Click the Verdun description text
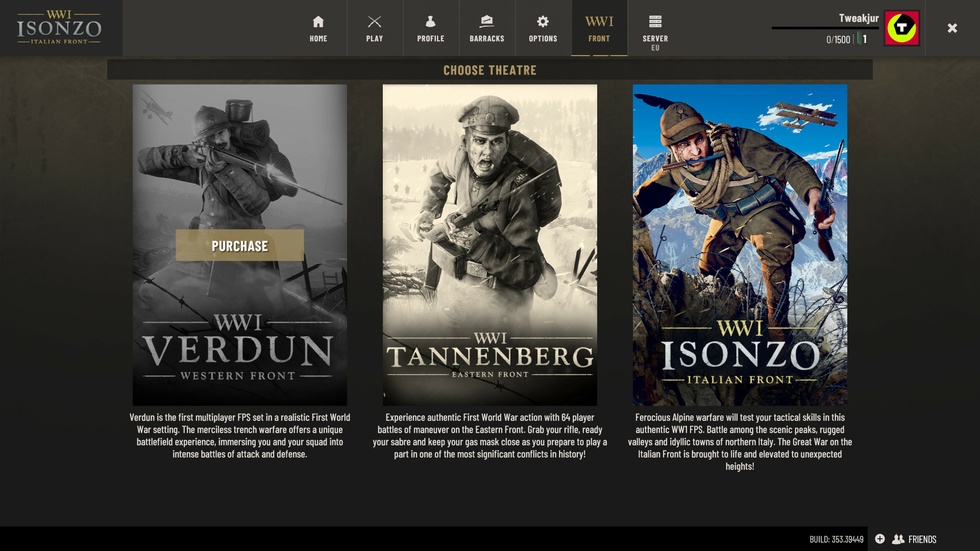 click(239, 435)
